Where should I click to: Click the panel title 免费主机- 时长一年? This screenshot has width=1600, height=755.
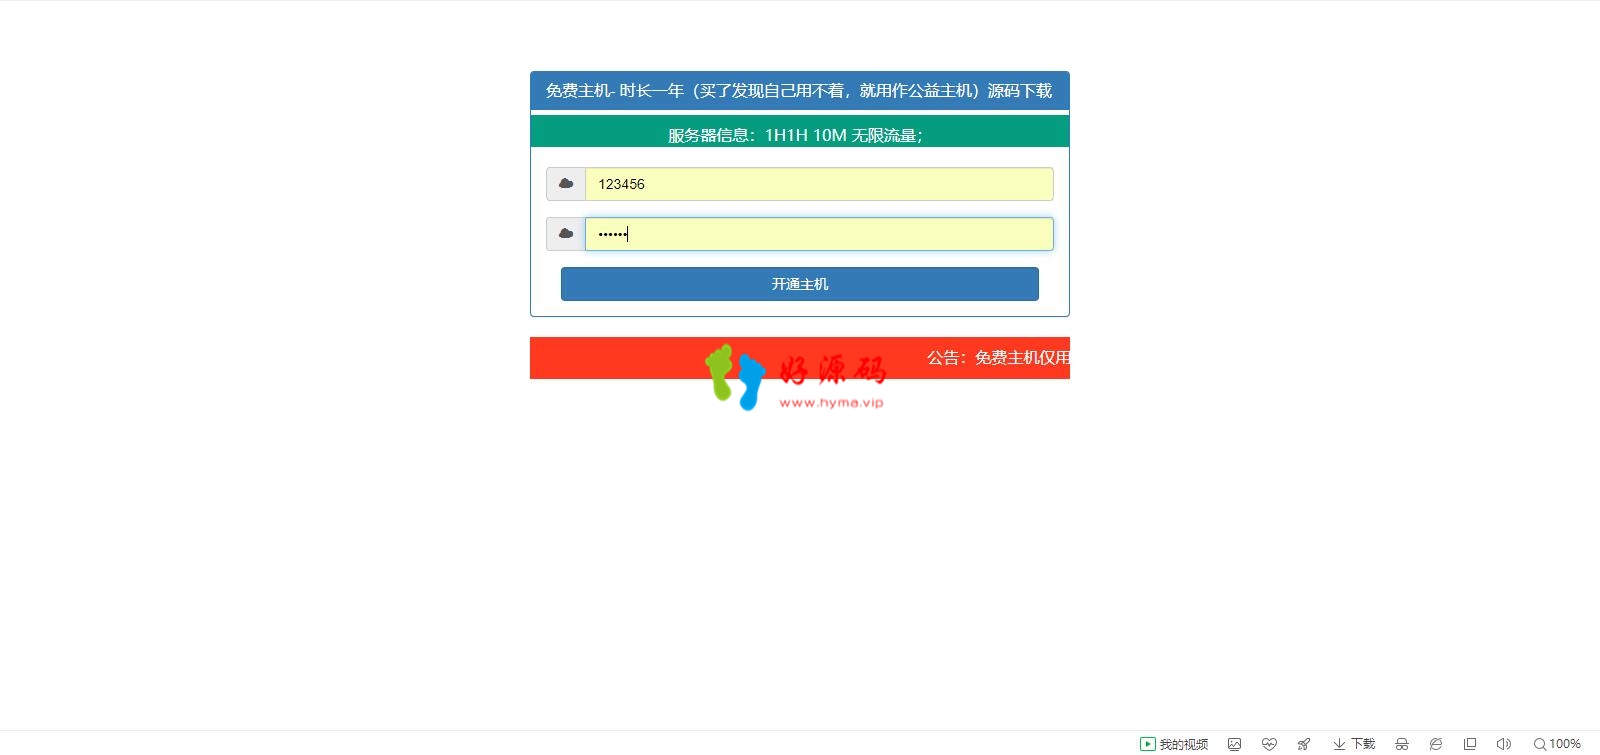tap(615, 91)
